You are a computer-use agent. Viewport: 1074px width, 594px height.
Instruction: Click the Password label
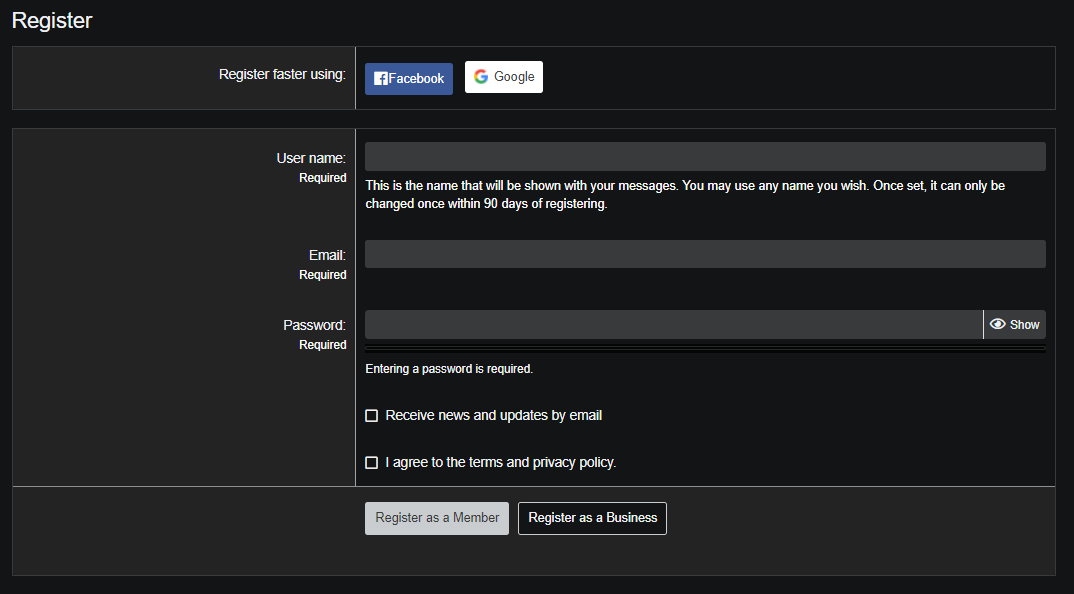(314, 325)
